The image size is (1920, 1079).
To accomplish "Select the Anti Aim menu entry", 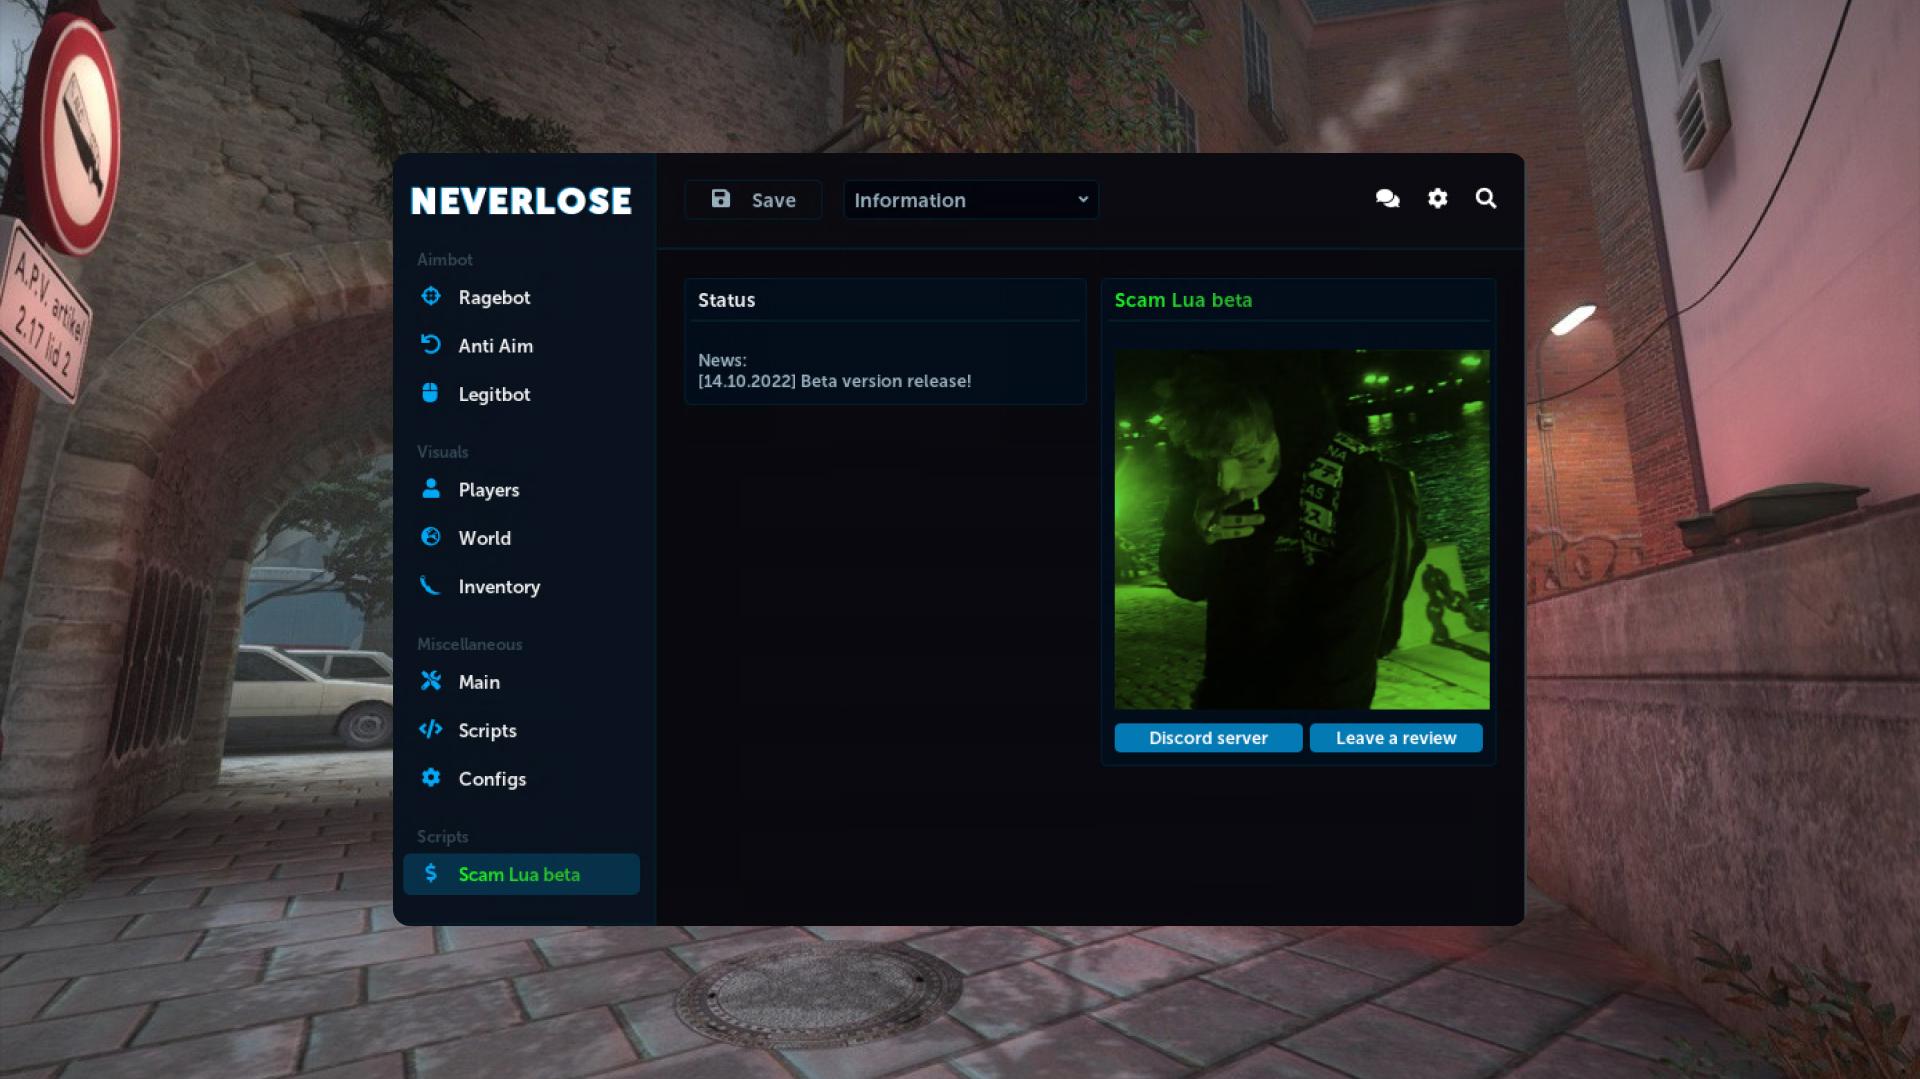I will click(495, 345).
